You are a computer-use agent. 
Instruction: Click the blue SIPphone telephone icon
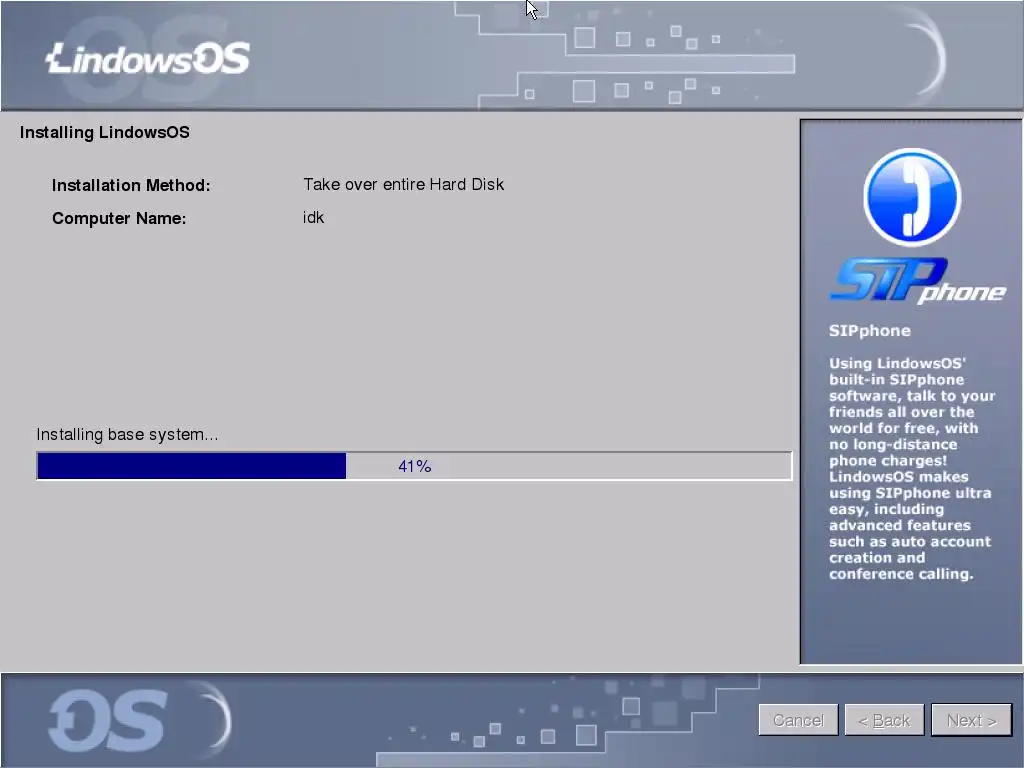pyautogui.click(x=912, y=197)
